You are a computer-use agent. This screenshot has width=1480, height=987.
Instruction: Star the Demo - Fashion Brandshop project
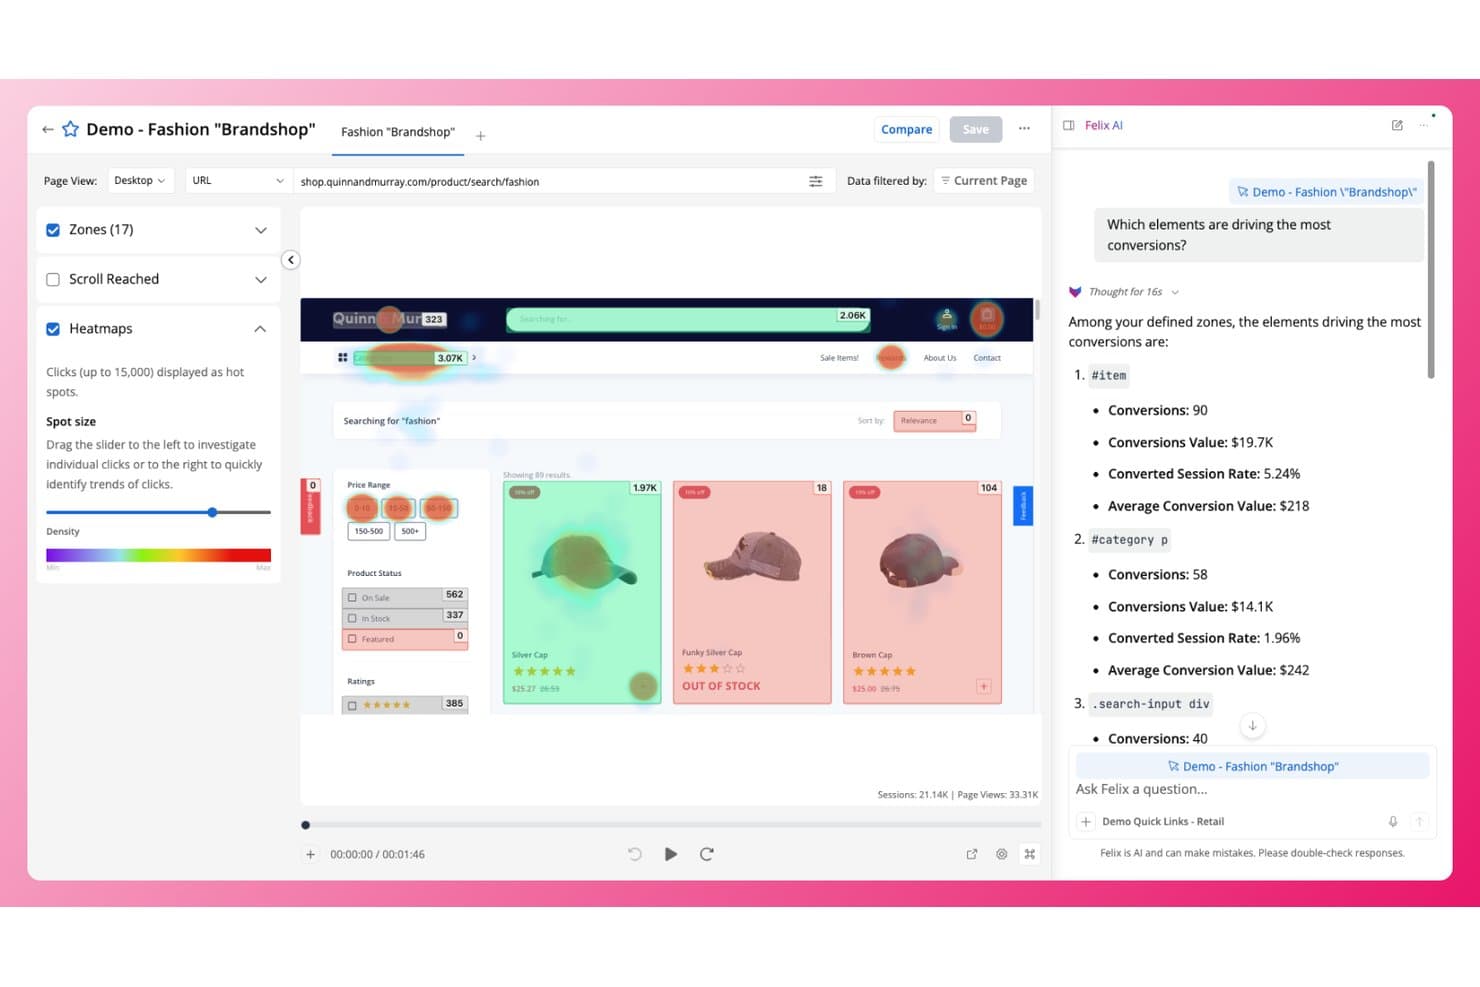tap(70, 129)
